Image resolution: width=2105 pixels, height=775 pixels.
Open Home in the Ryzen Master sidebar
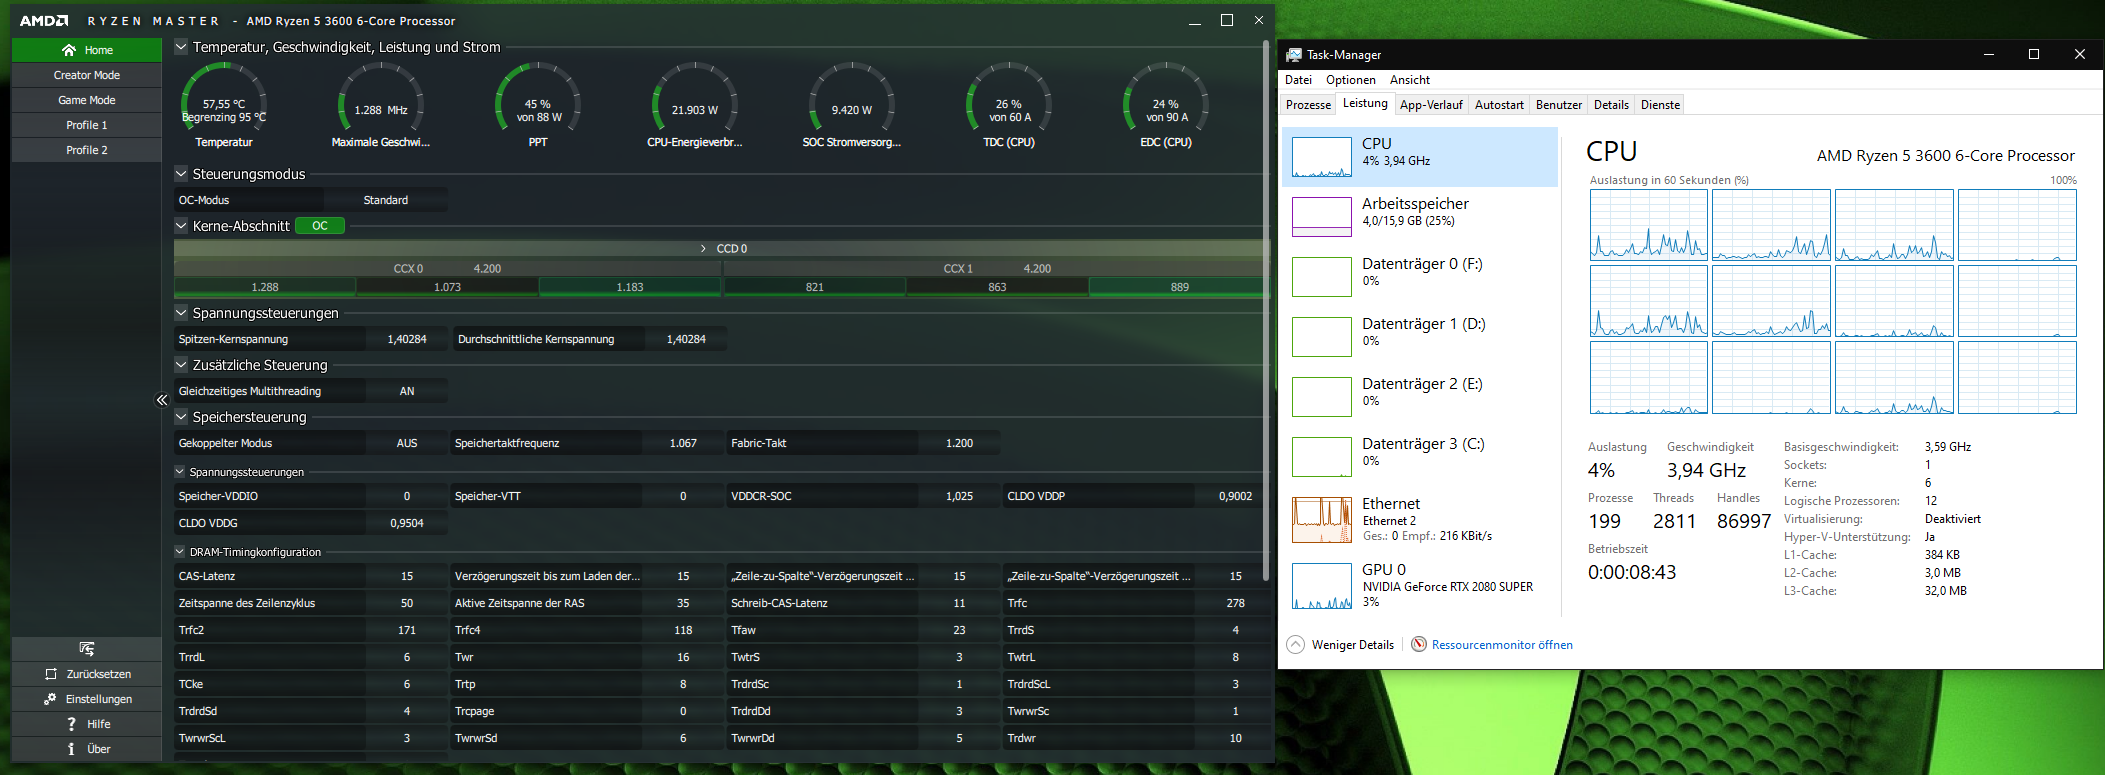pyautogui.click(x=87, y=50)
